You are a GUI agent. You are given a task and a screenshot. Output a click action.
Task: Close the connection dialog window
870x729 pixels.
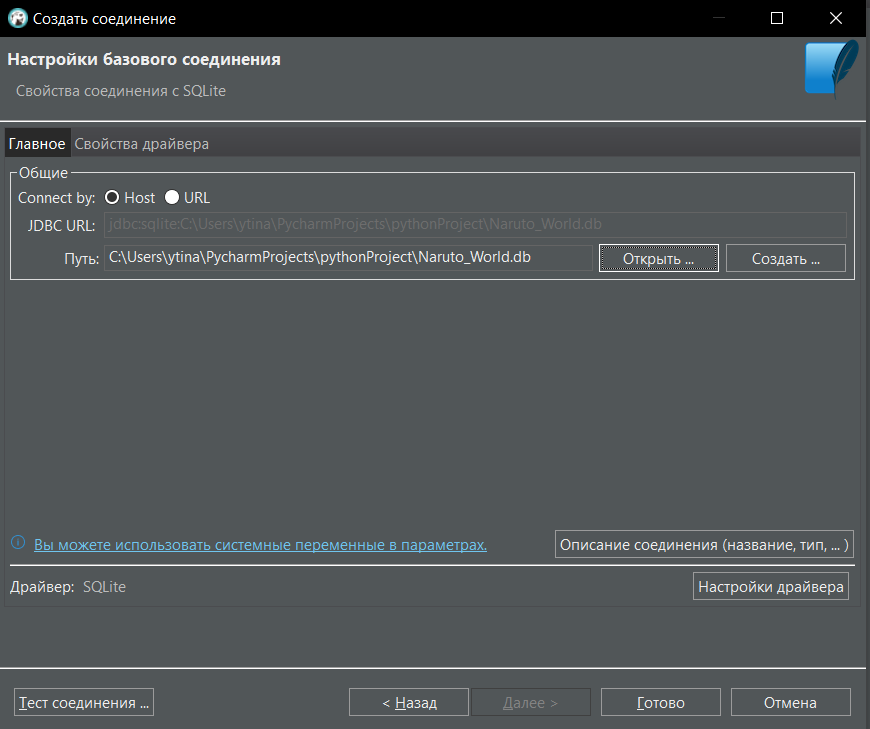(x=836, y=18)
